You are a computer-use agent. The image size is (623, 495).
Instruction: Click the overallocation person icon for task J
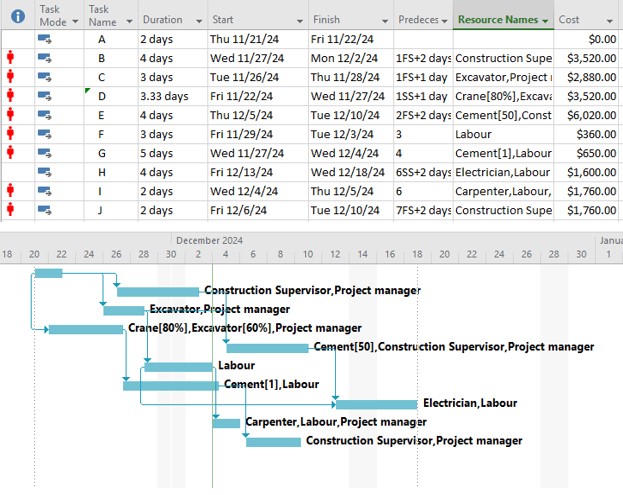[x=12, y=210]
